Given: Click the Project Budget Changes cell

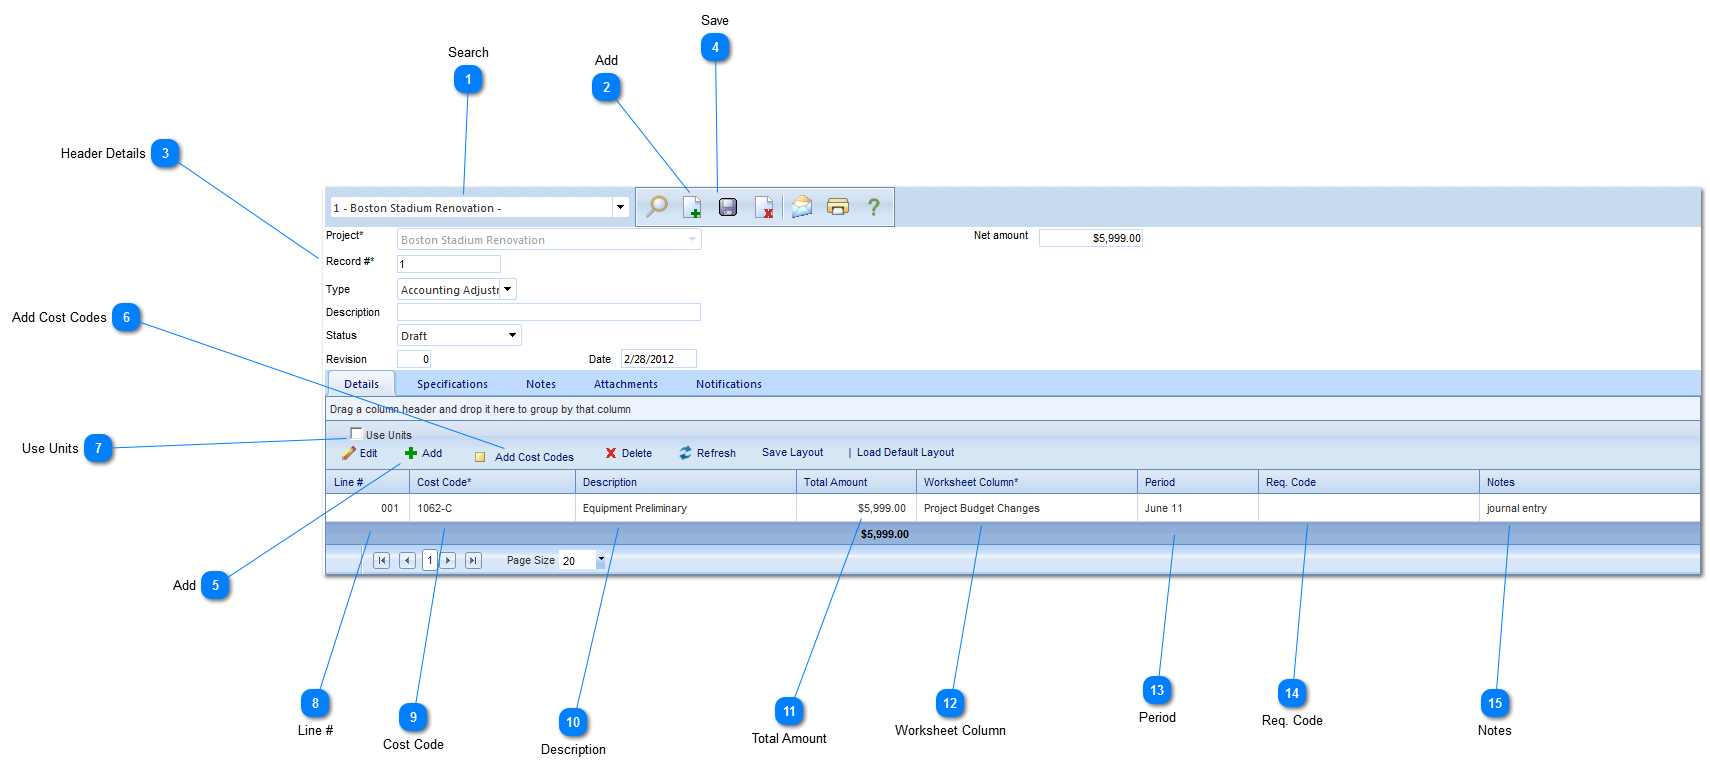Looking at the screenshot, I should point(1027,508).
